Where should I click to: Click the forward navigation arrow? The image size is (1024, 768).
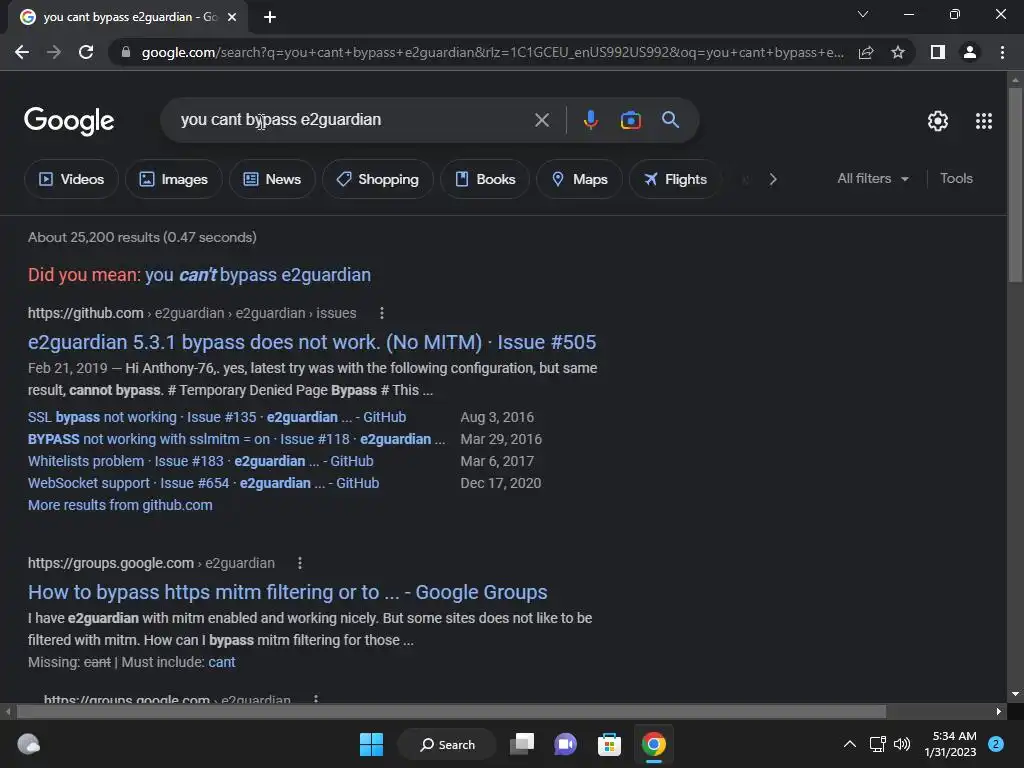tap(54, 52)
